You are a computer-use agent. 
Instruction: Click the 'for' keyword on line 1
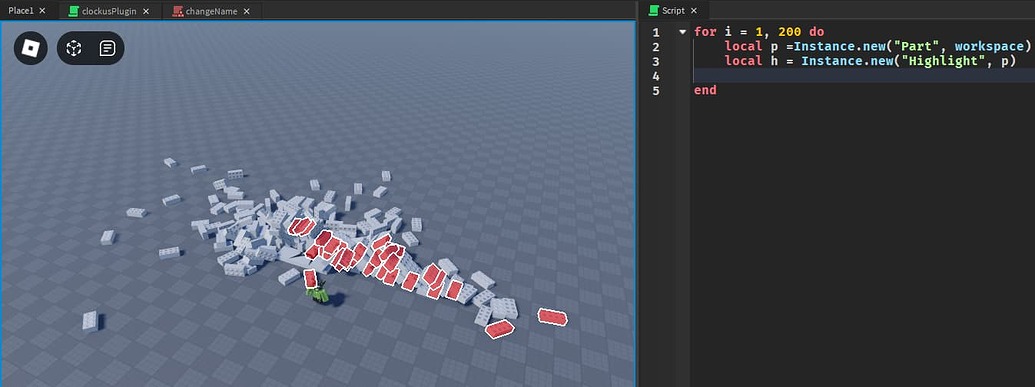click(x=705, y=32)
